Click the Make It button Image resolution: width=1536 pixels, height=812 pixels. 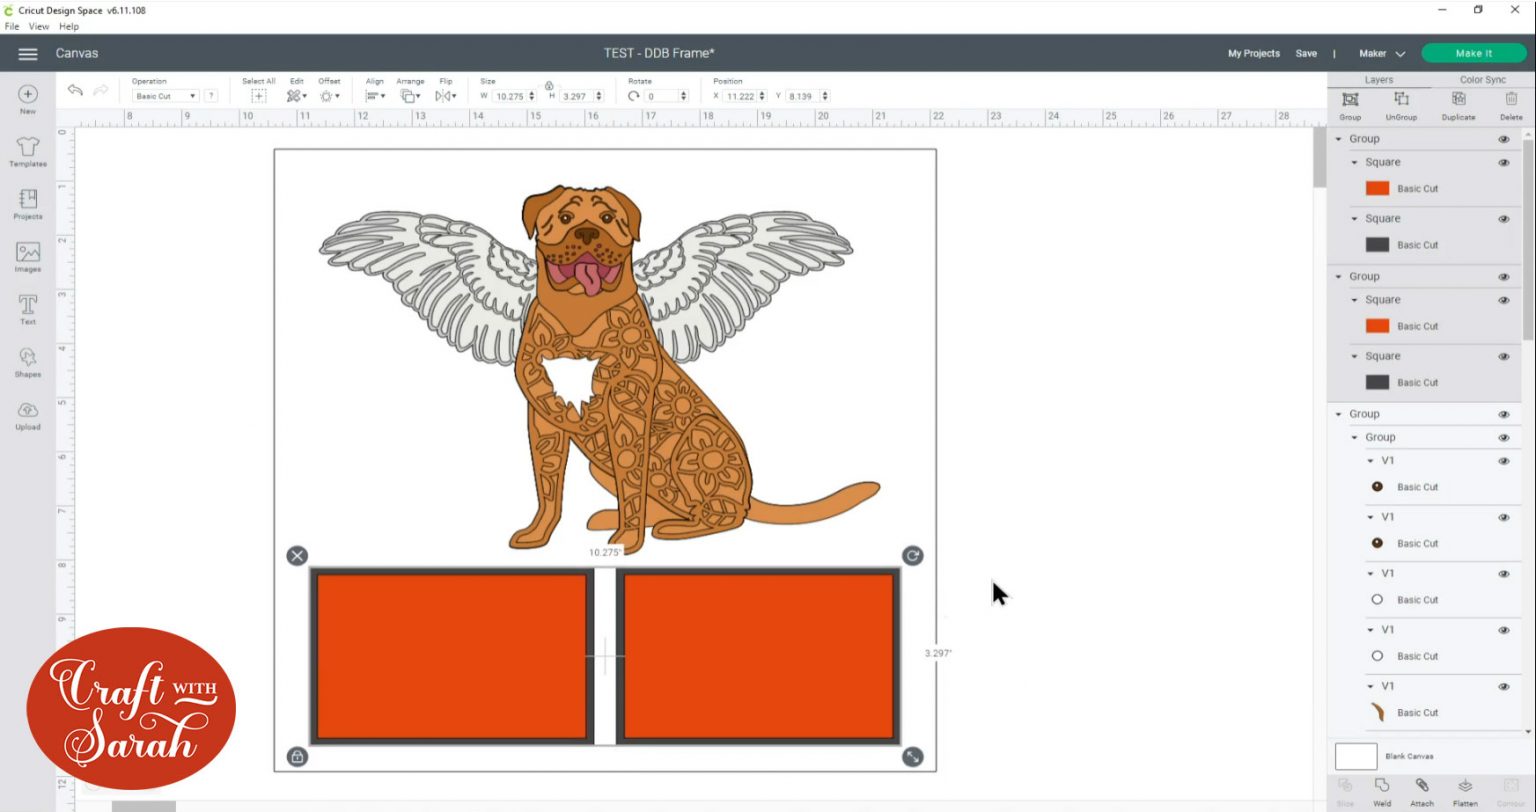coord(1473,54)
